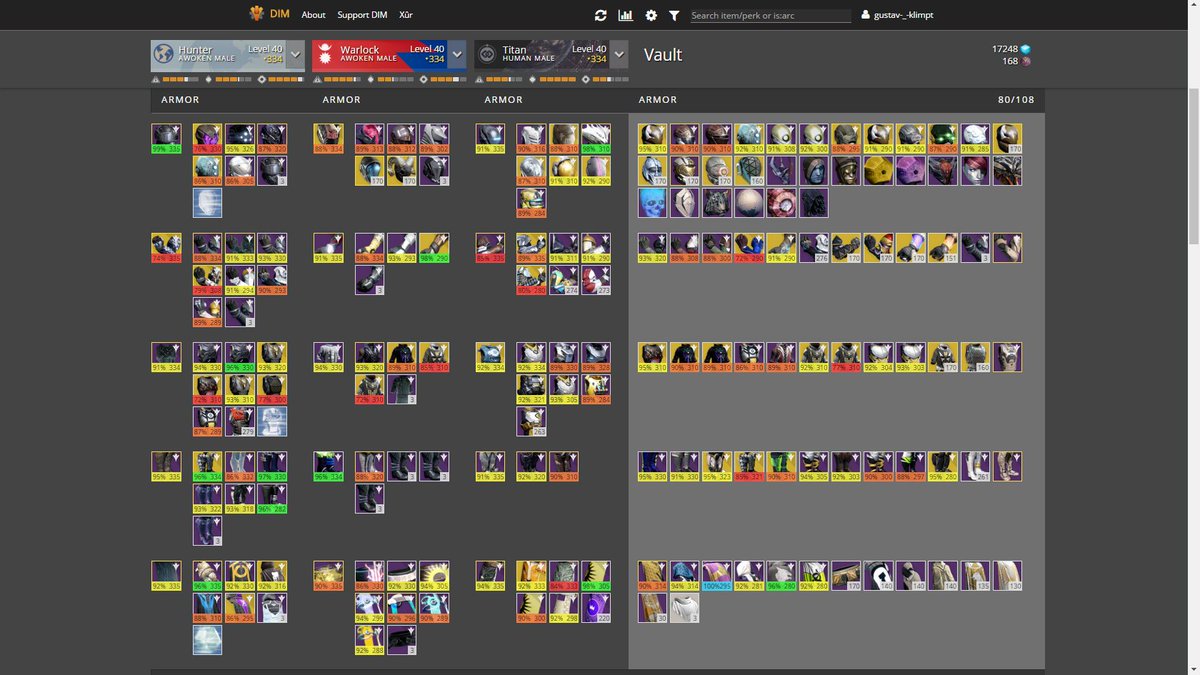Select vault helmet rated 91% 308
Screen dimensions: 1200x675
(782, 139)
